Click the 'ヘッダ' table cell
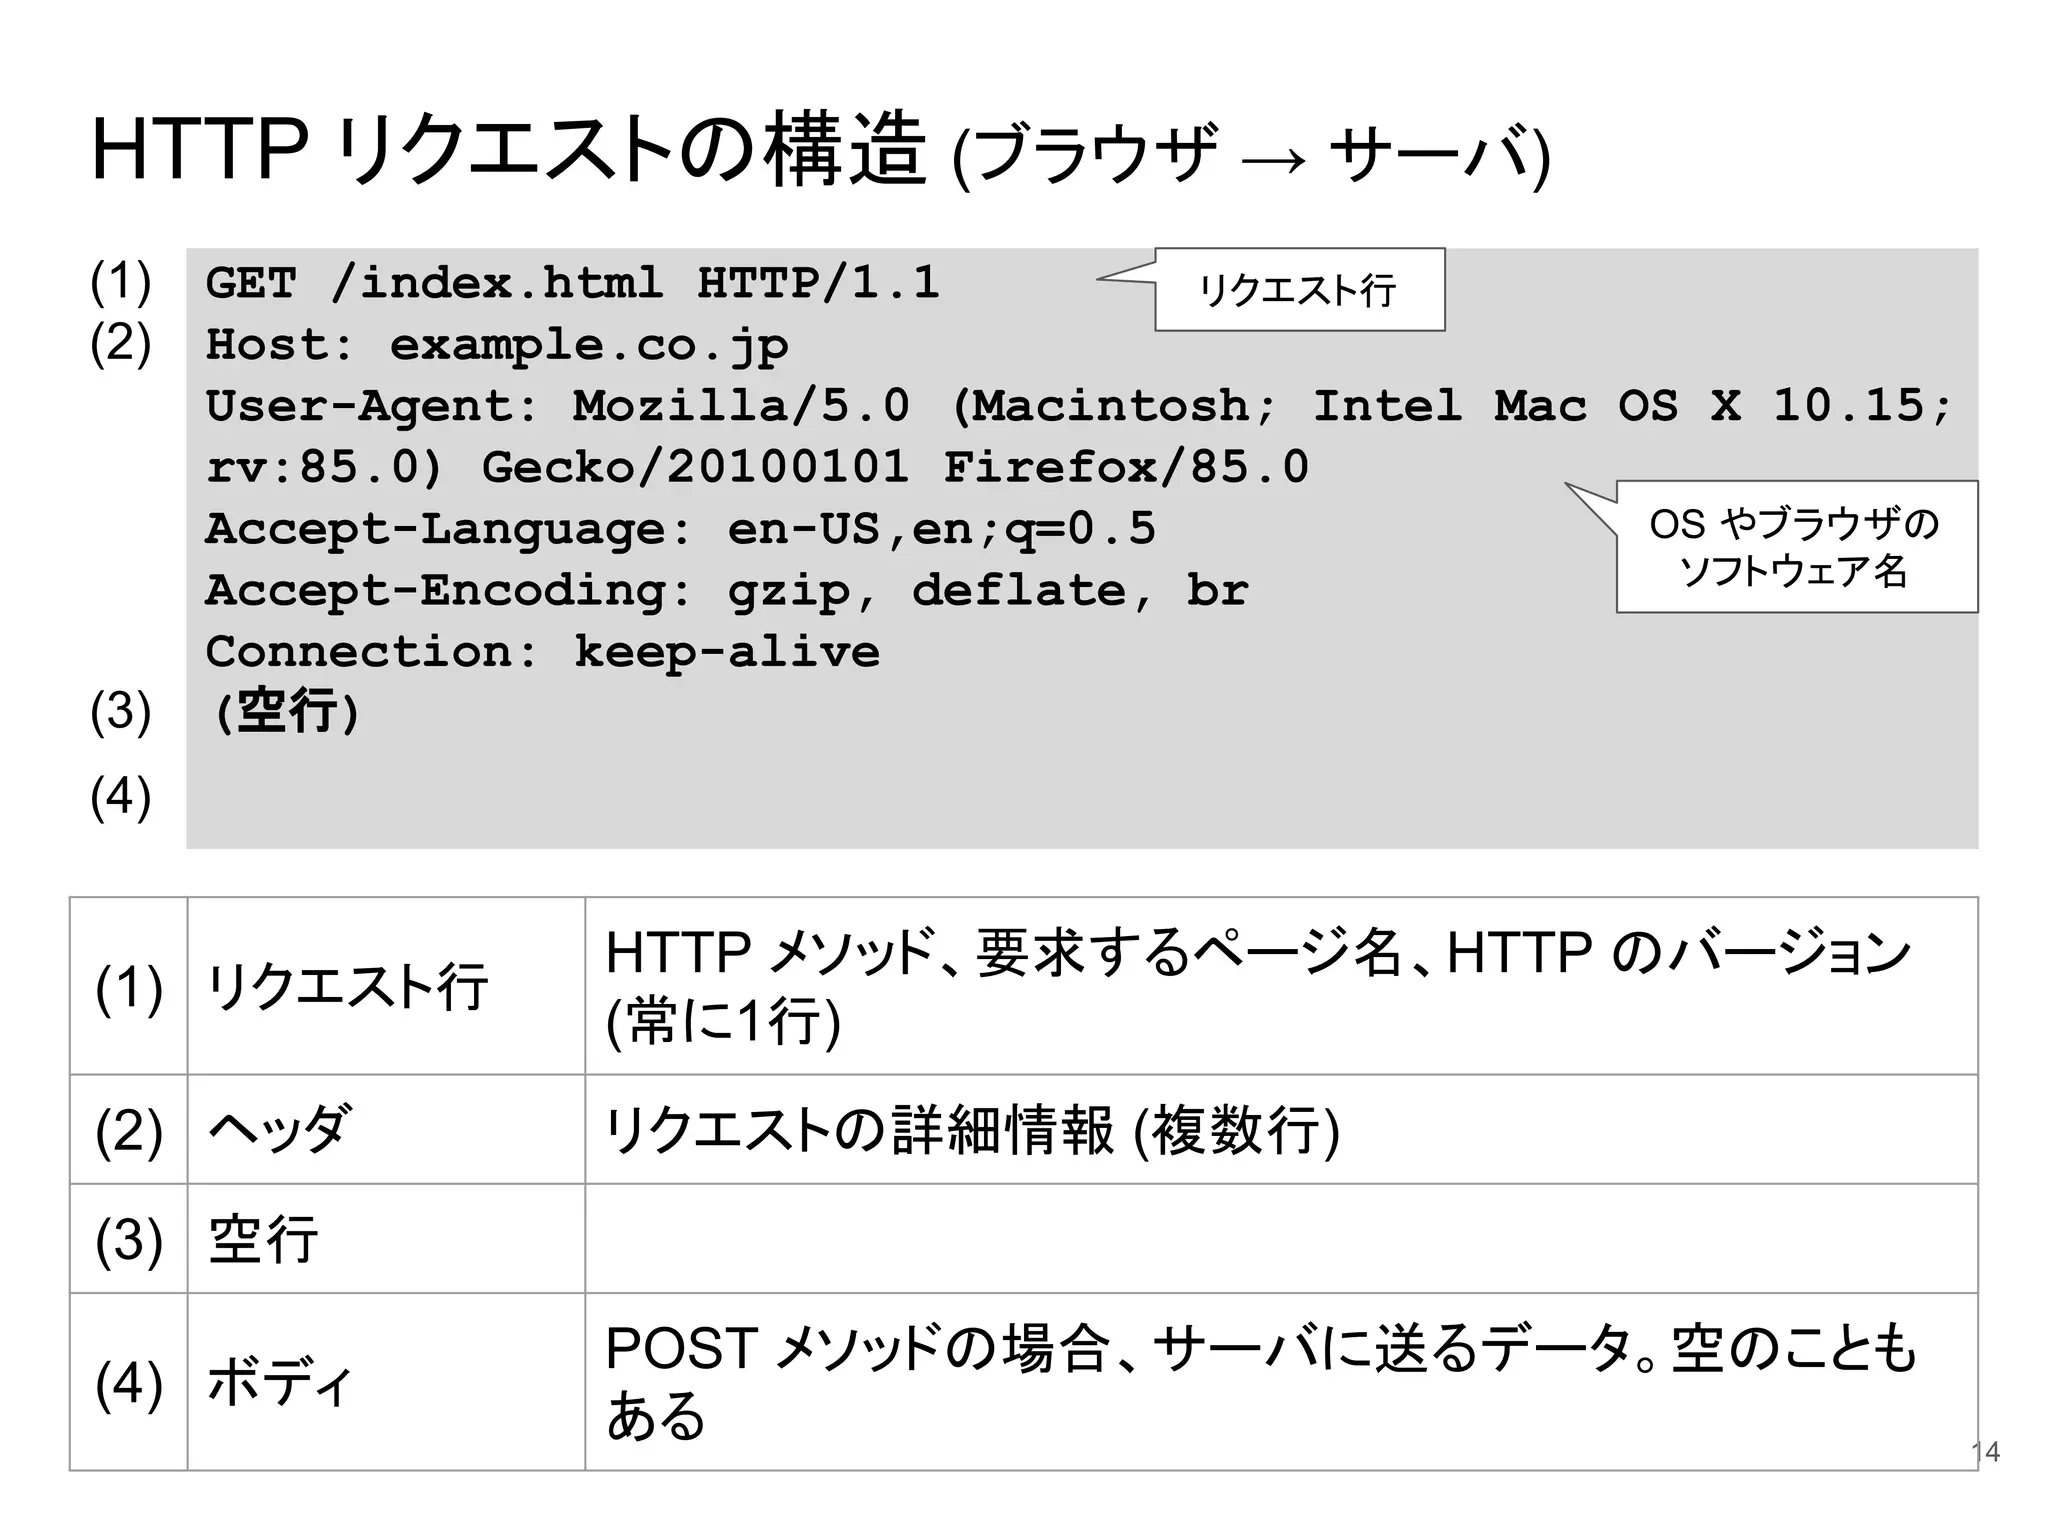The image size is (2048, 1536). [x=386, y=1130]
